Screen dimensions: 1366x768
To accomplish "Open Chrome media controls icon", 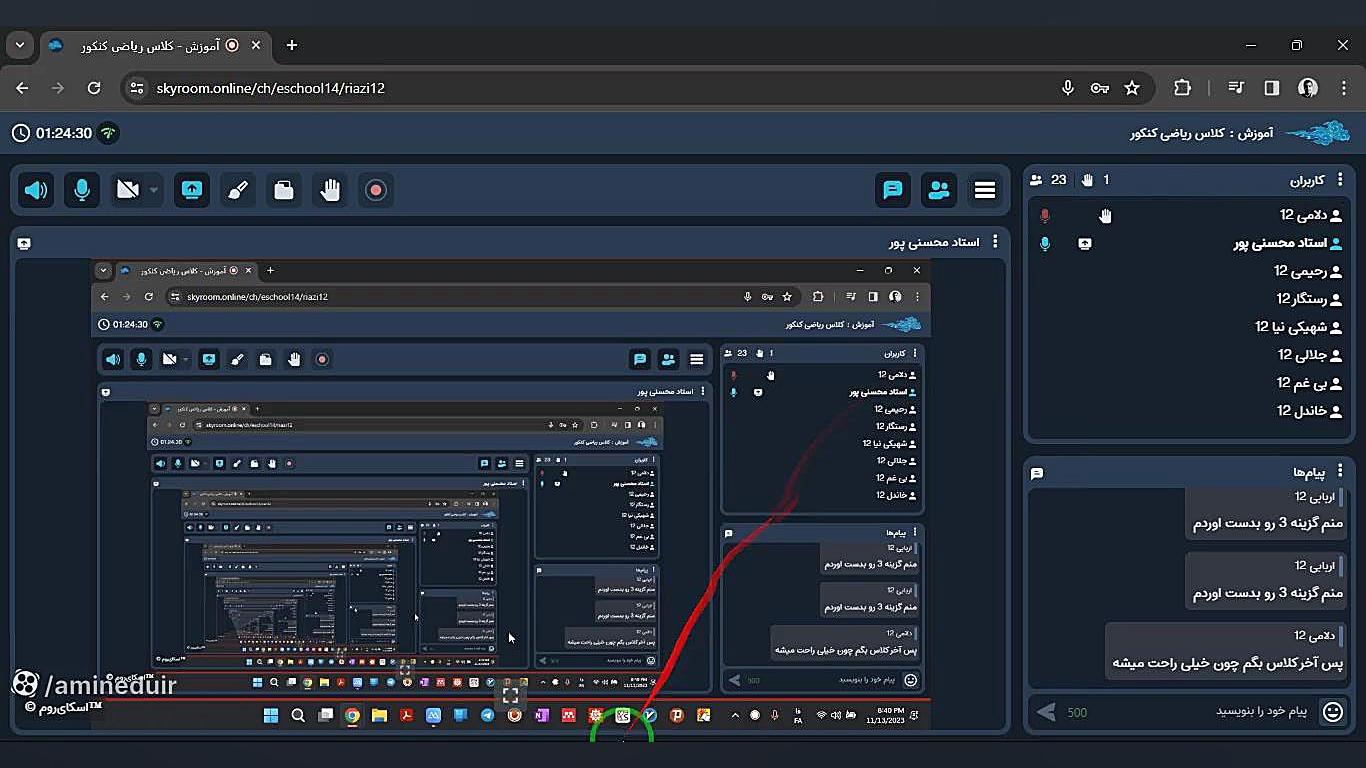I will click(1237, 88).
